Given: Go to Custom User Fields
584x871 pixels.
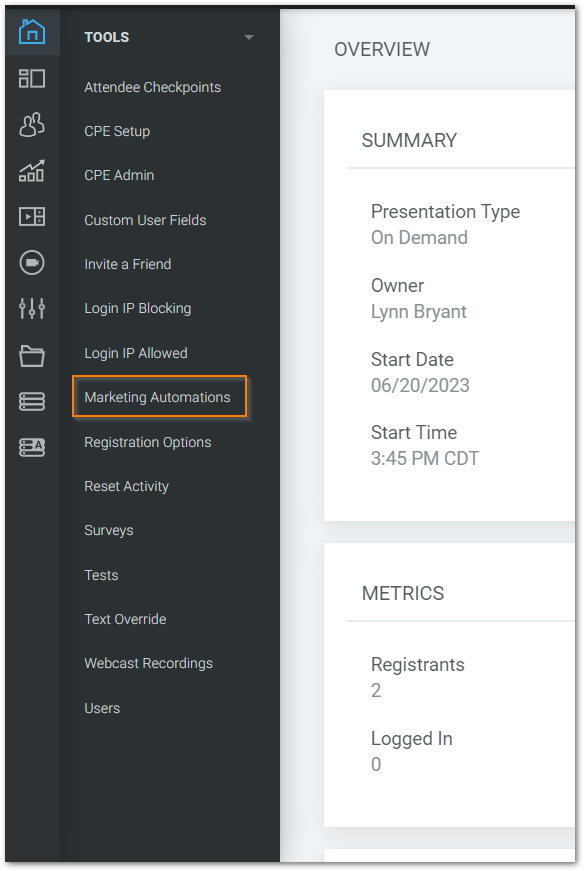Looking at the screenshot, I should point(145,220).
